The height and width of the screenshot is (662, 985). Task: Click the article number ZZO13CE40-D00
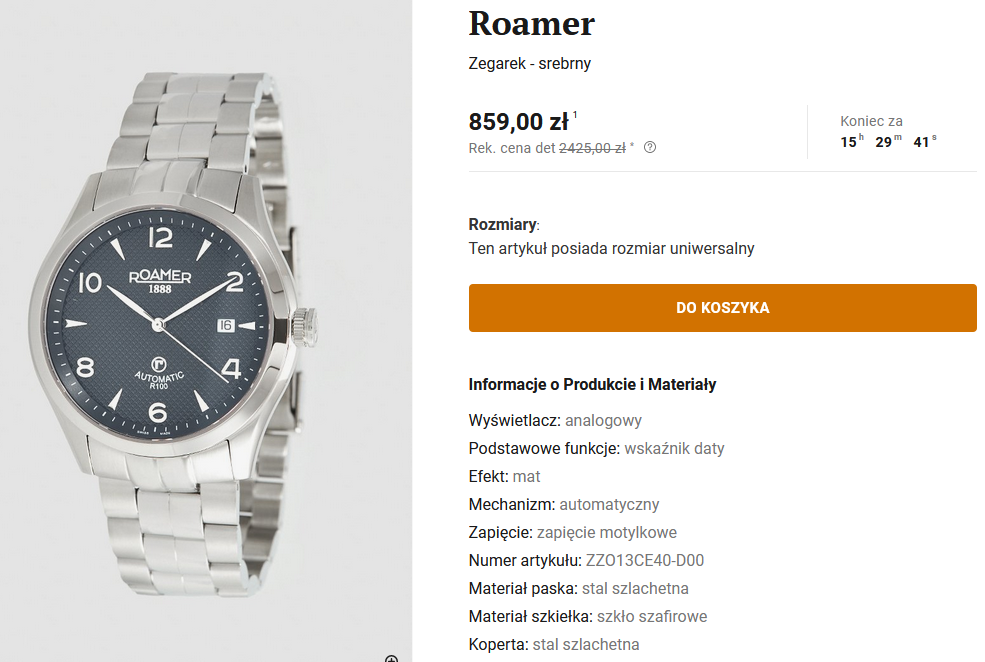[644, 560]
